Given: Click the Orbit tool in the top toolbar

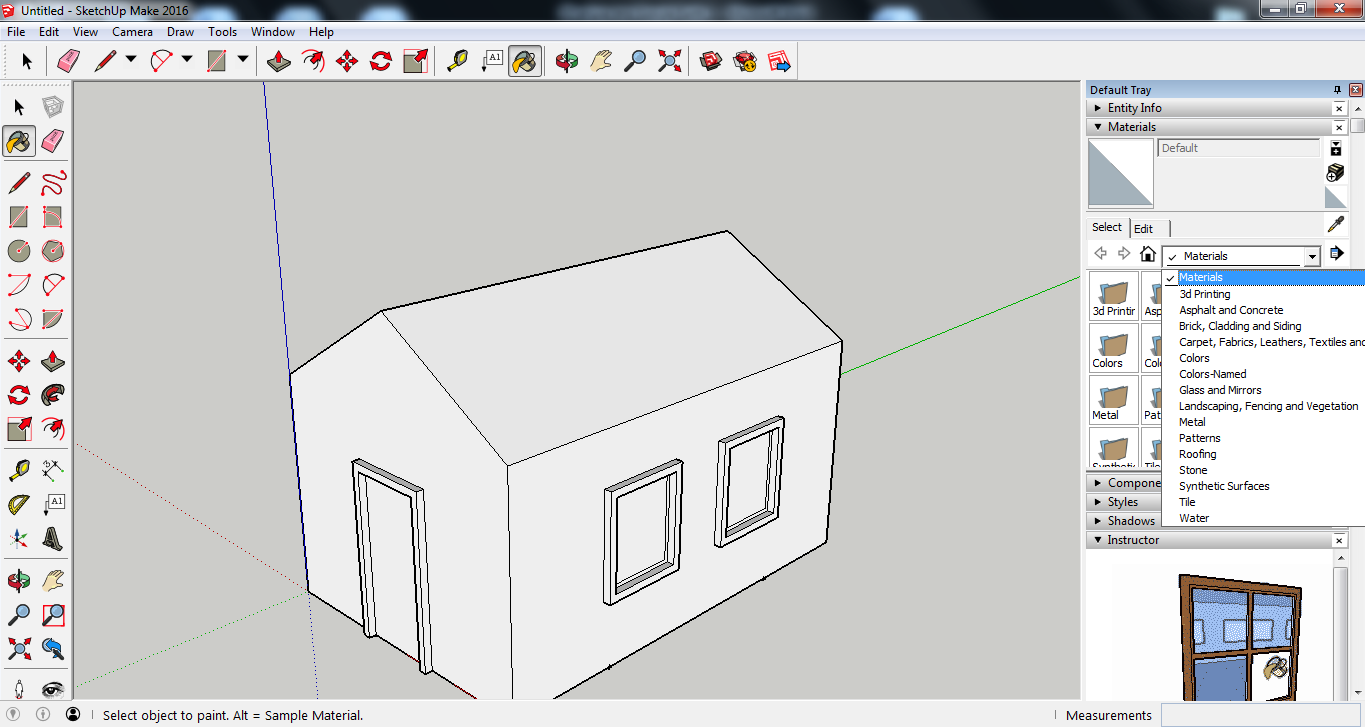Looking at the screenshot, I should tap(567, 62).
